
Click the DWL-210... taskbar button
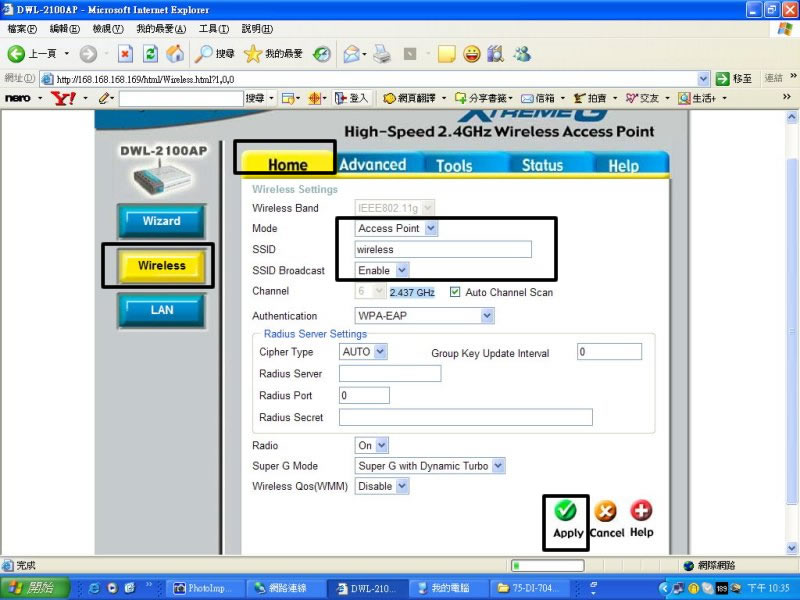[x=365, y=588]
